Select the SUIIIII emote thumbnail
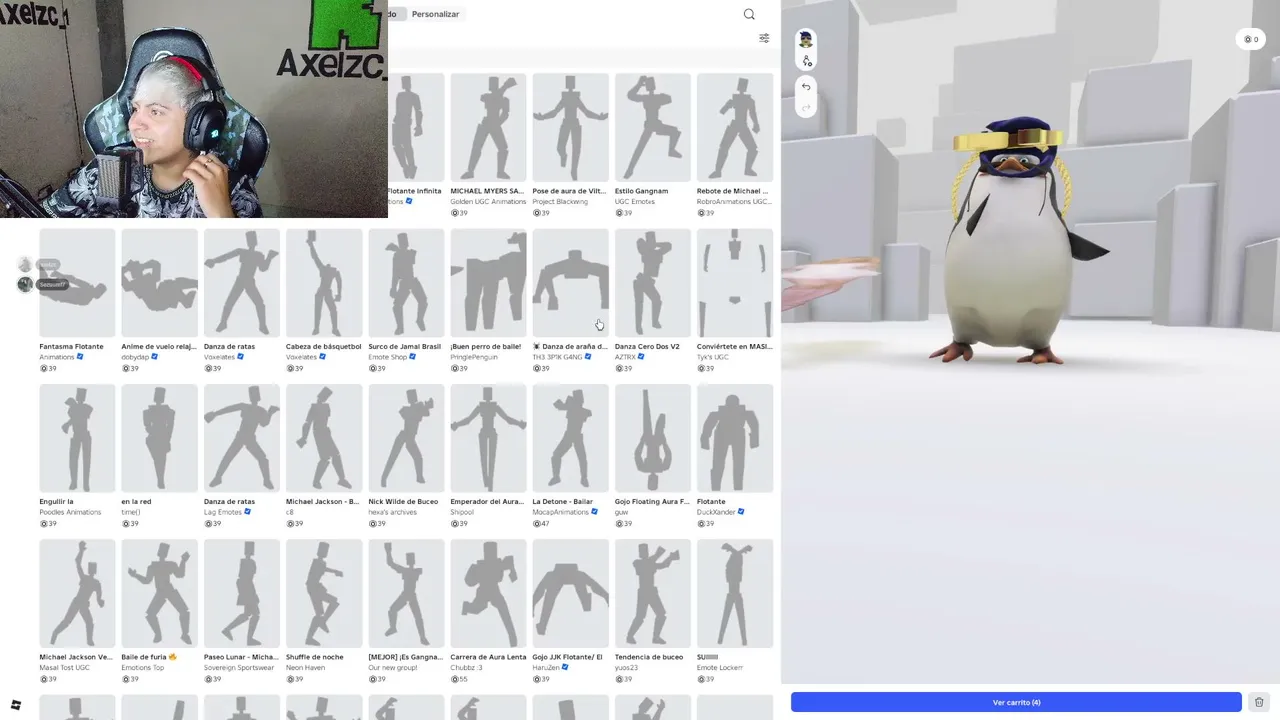The image size is (1280, 720). click(x=735, y=594)
